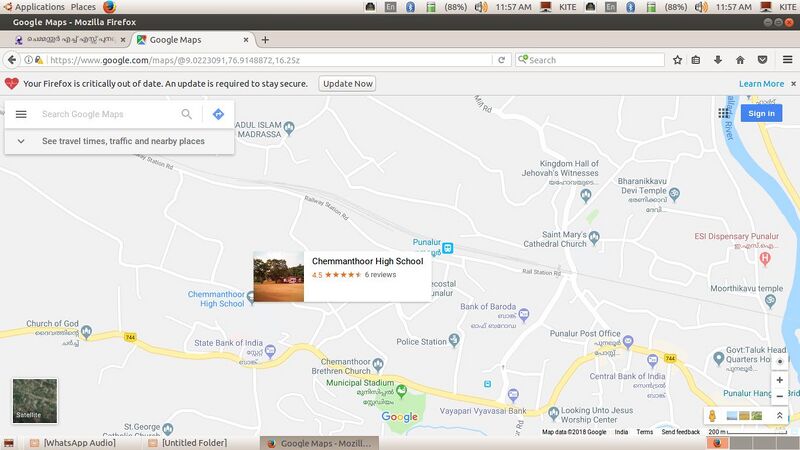Screen dimensions: 800x450
Task: Open Places menu in top panel
Action: (83, 7)
